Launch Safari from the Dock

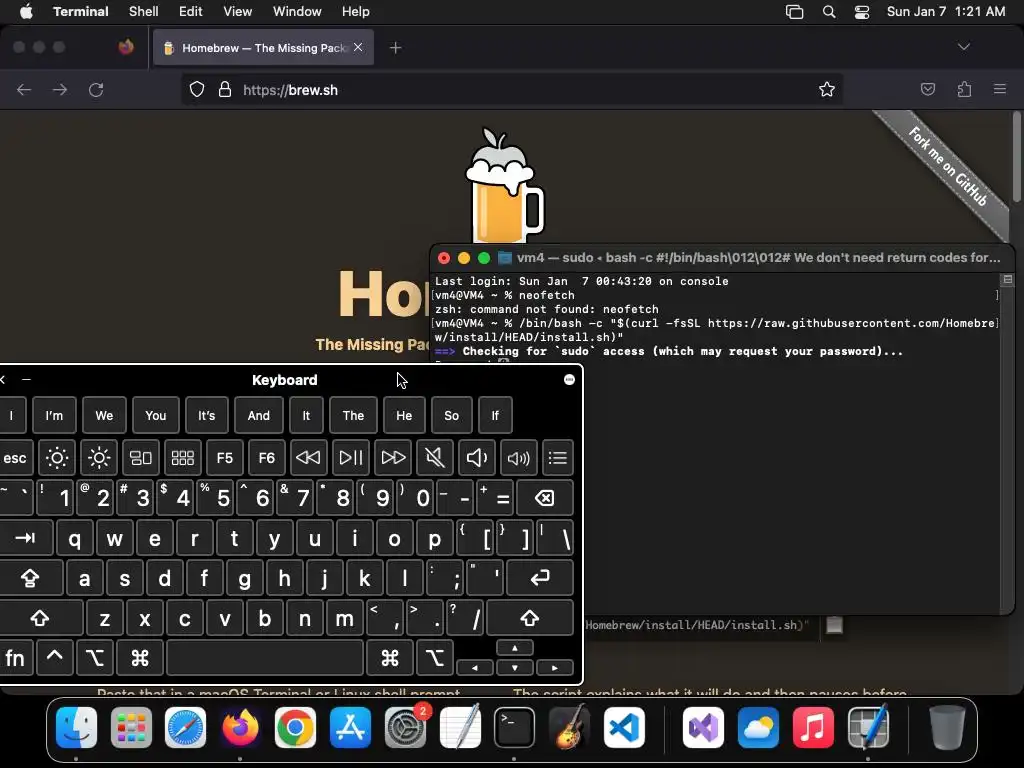point(185,728)
